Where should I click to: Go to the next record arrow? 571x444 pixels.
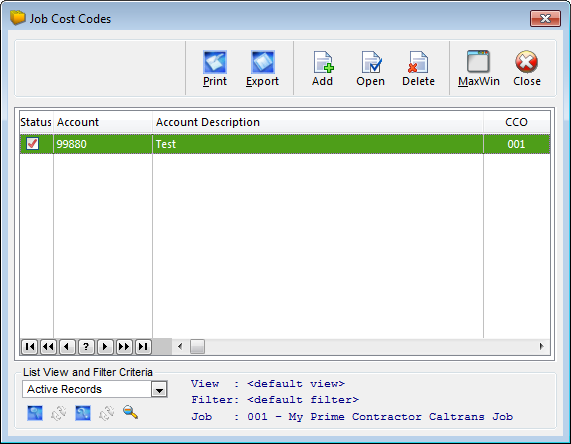(x=105, y=346)
